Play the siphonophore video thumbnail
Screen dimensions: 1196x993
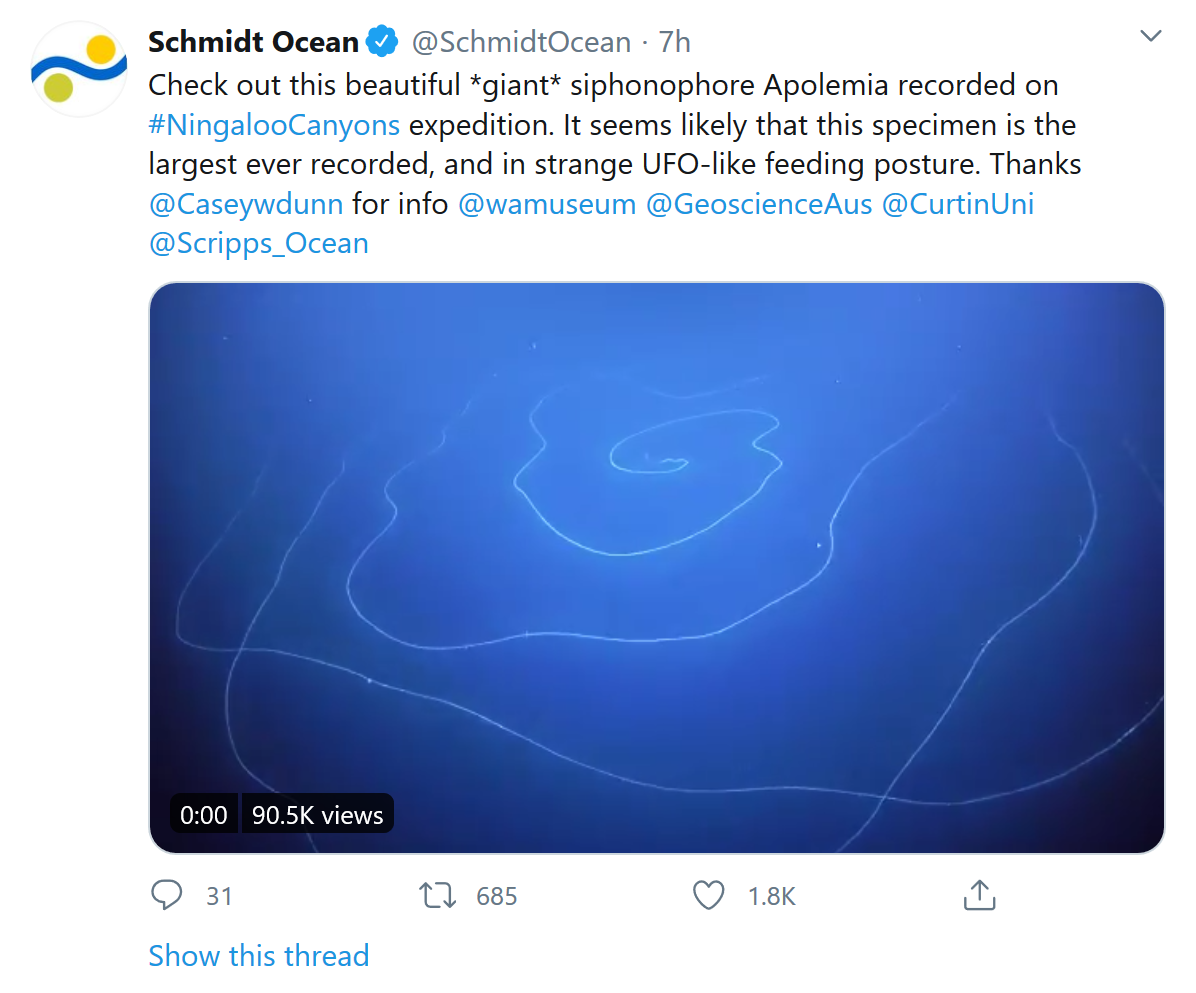click(x=656, y=567)
